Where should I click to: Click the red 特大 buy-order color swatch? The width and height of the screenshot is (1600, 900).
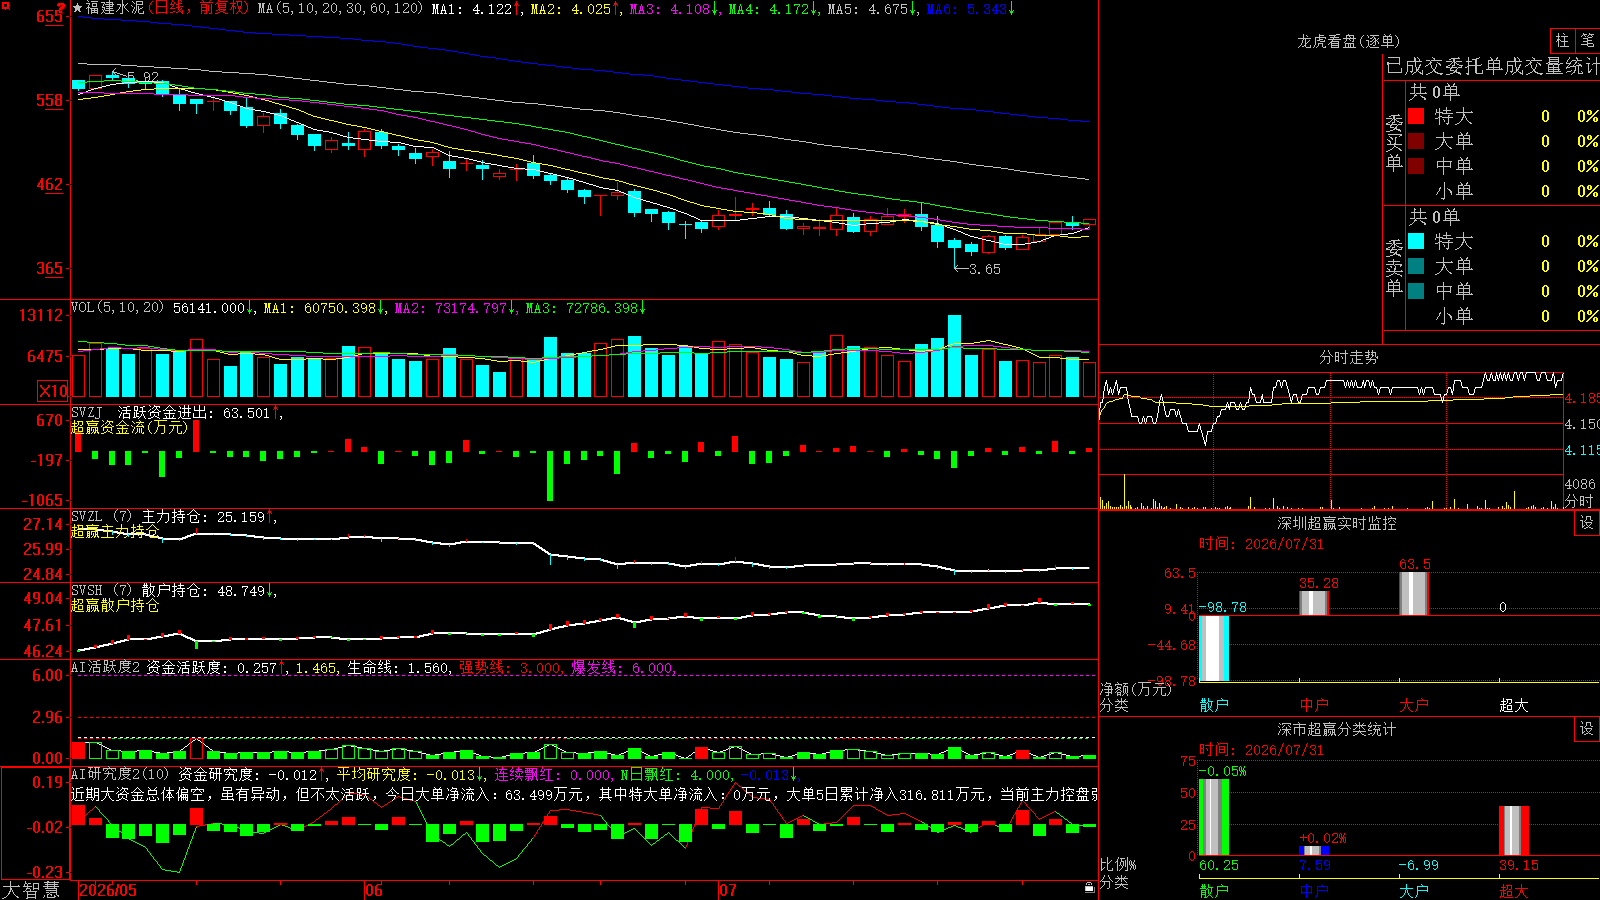[x=1416, y=116]
